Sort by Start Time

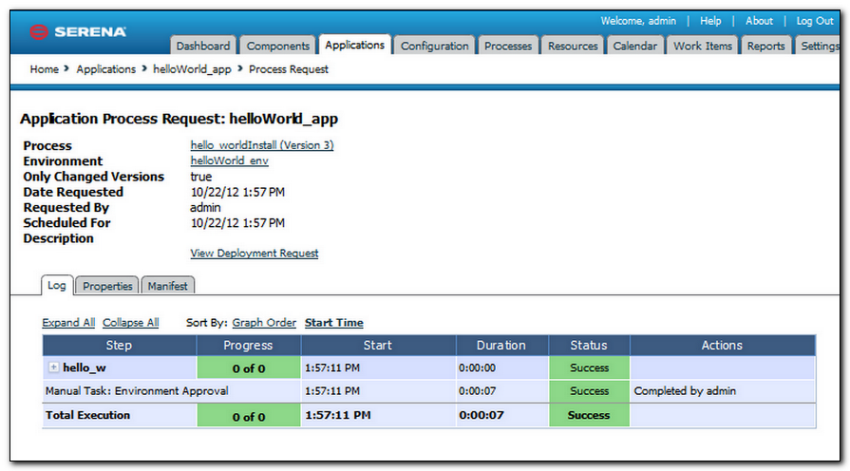tap(334, 322)
